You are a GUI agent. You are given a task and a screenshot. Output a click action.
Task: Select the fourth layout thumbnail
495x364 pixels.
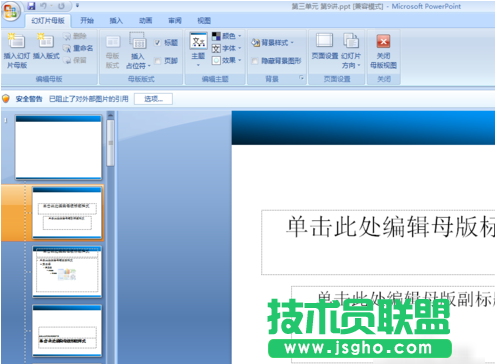click(67, 331)
